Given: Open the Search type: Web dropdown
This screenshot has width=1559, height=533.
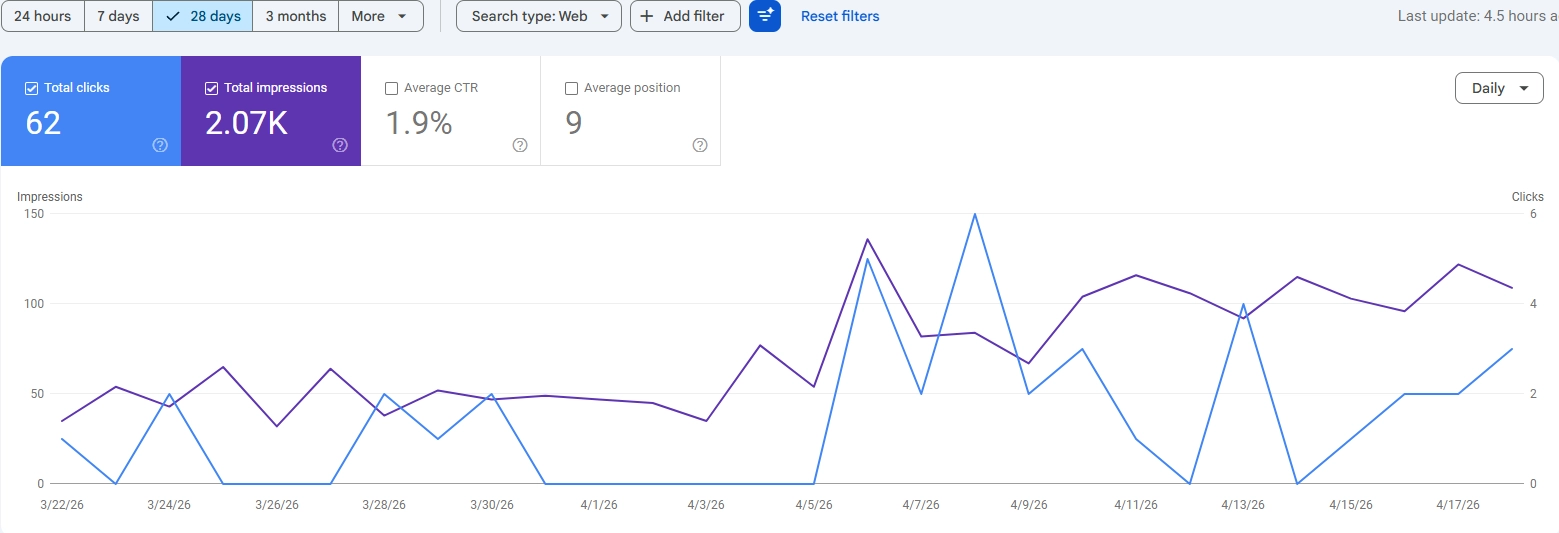Looking at the screenshot, I should [538, 16].
